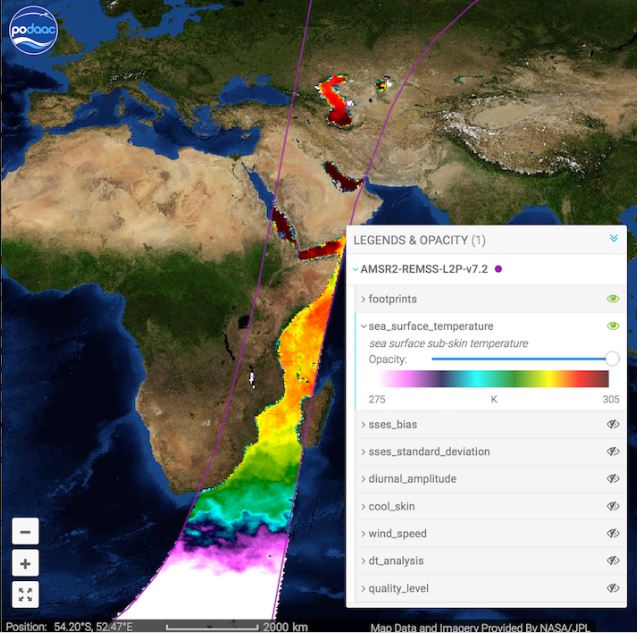637x633 pixels.
Task: Show the cool_skin layer
Action: [x=613, y=506]
